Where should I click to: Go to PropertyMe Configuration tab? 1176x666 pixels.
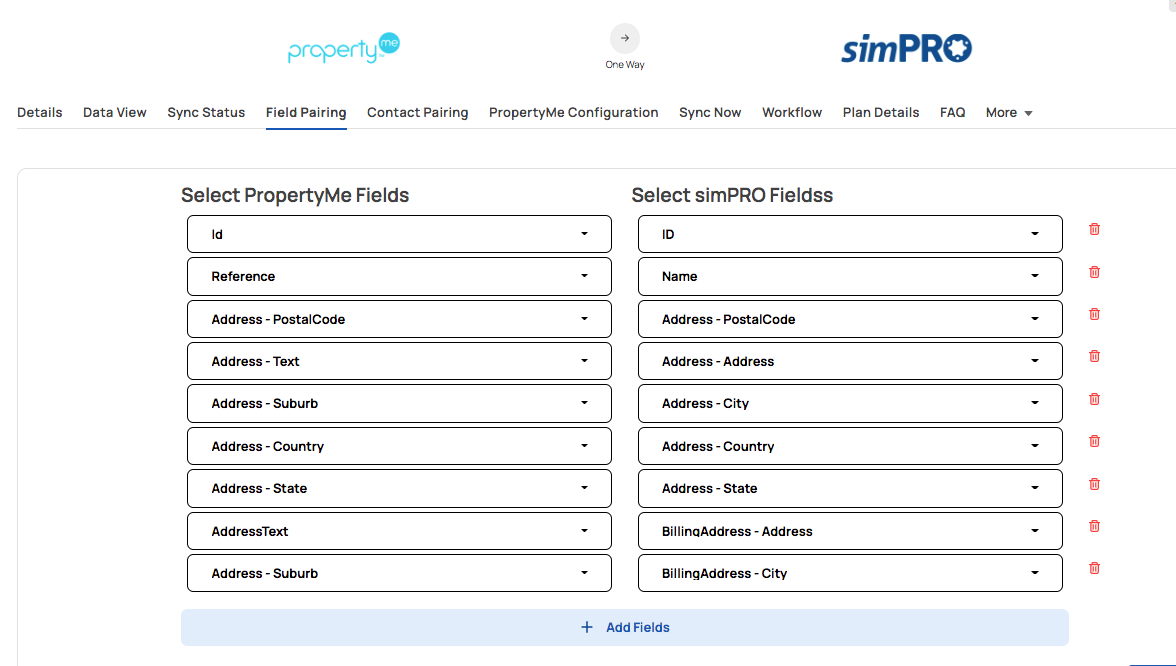tap(573, 113)
